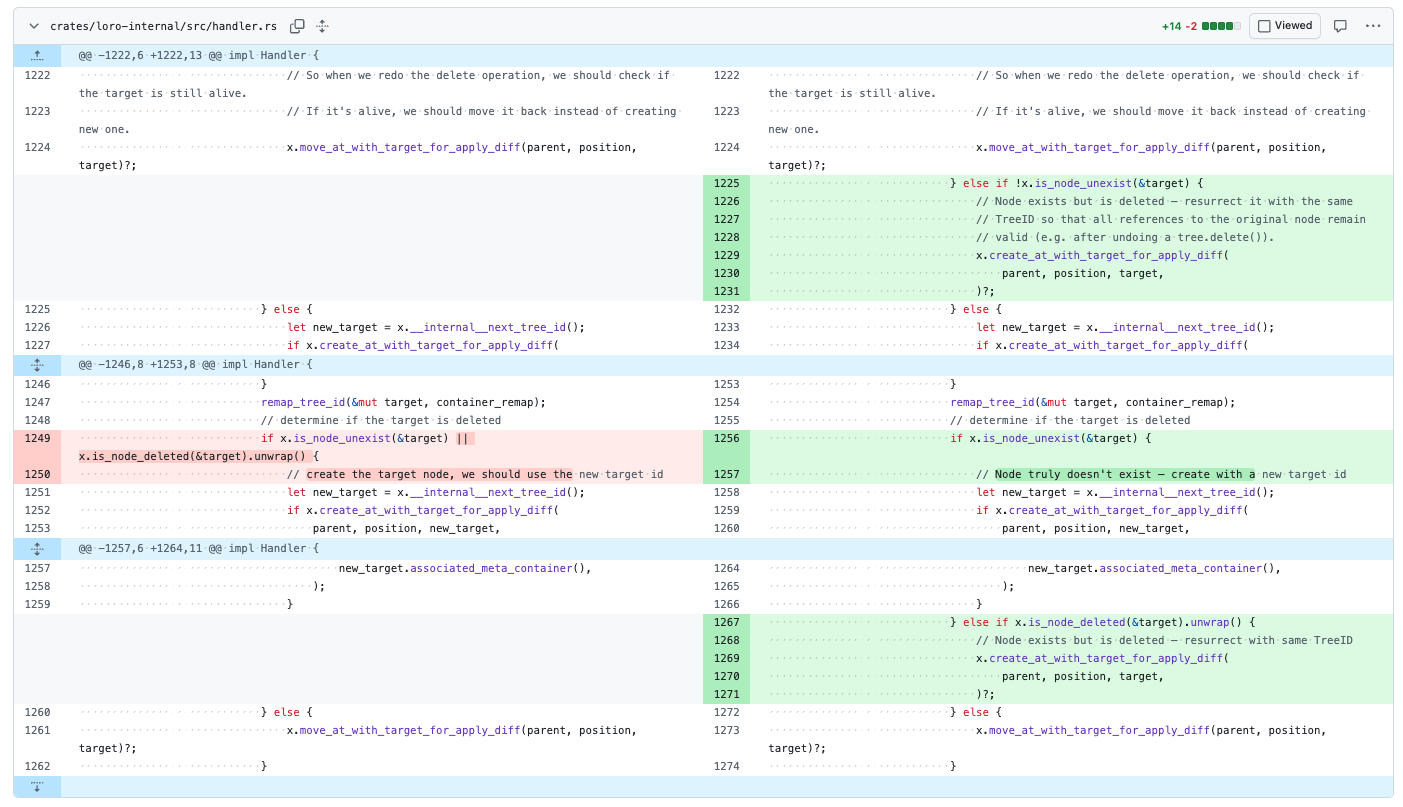Click 'else if !x.is_node_unexist(&target)' added line
1403x807 pixels.
1076,184
